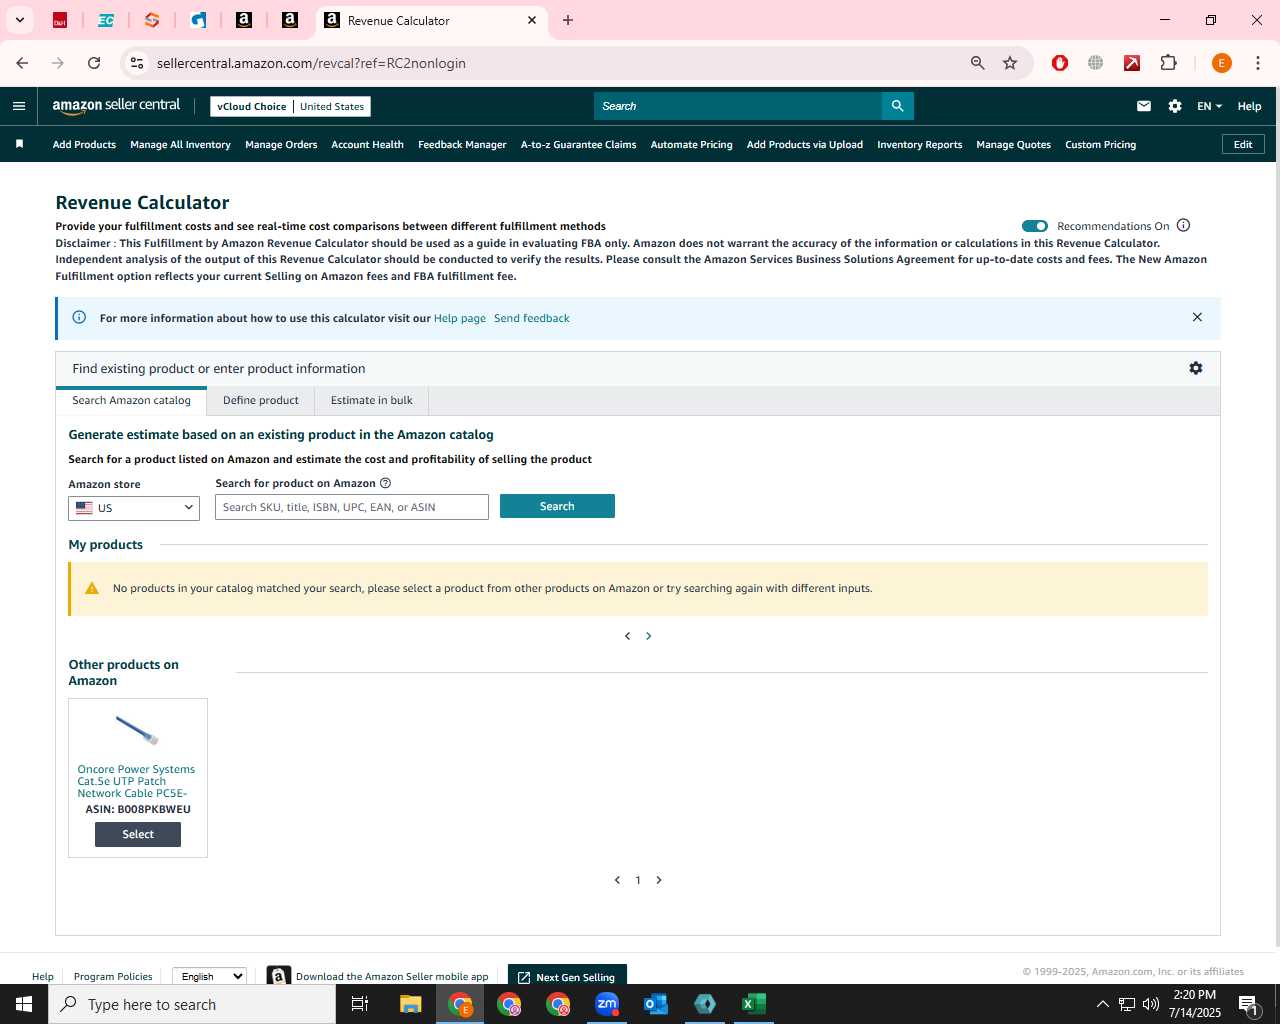Click the network cable product thumbnail

coord(137,730)
